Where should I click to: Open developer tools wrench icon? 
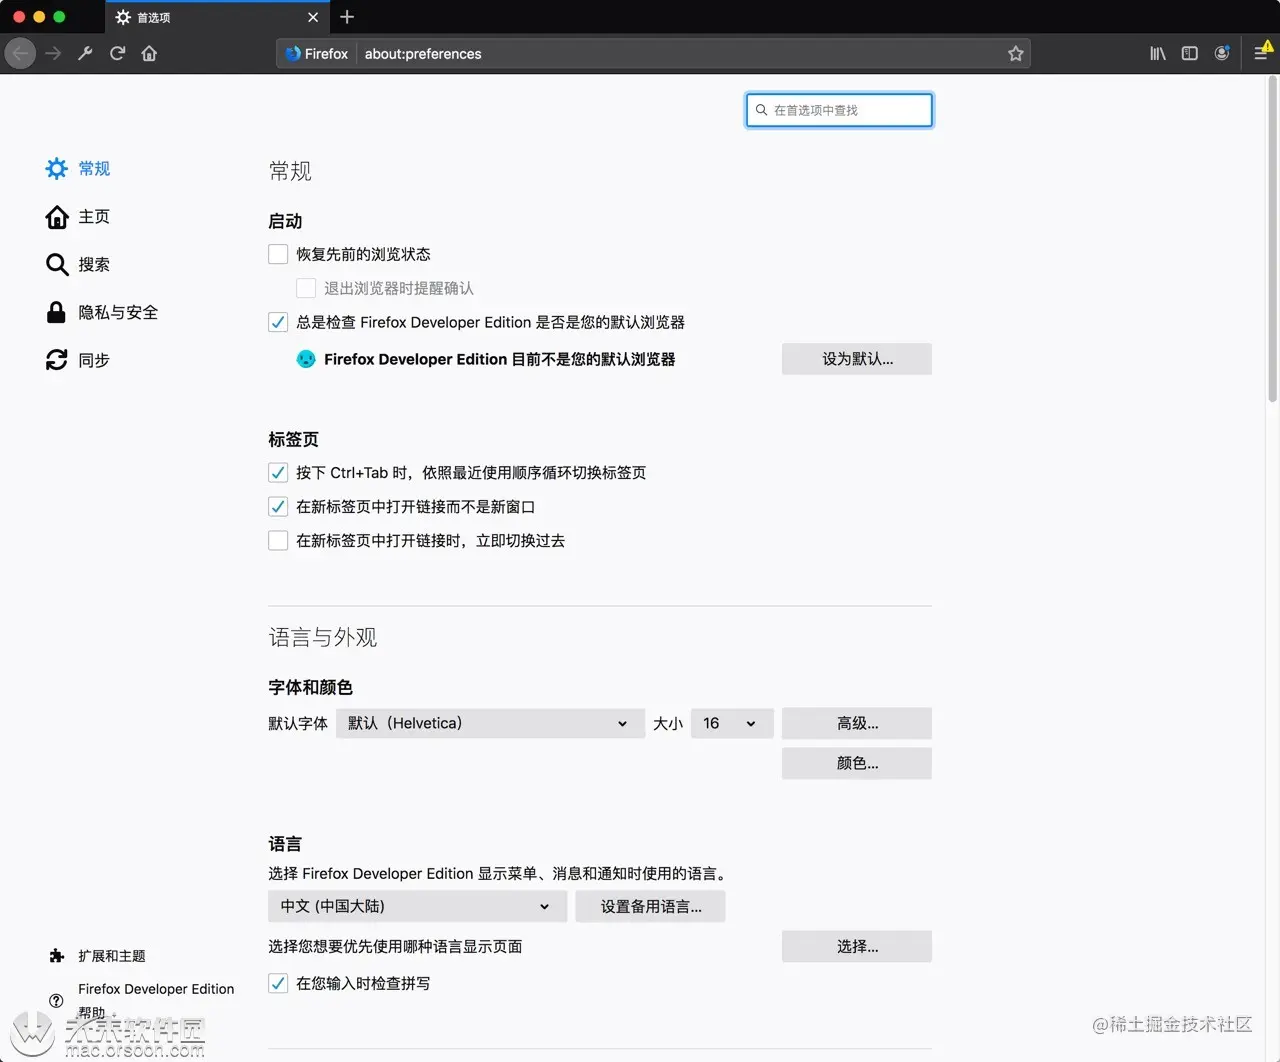click(85, 53)
